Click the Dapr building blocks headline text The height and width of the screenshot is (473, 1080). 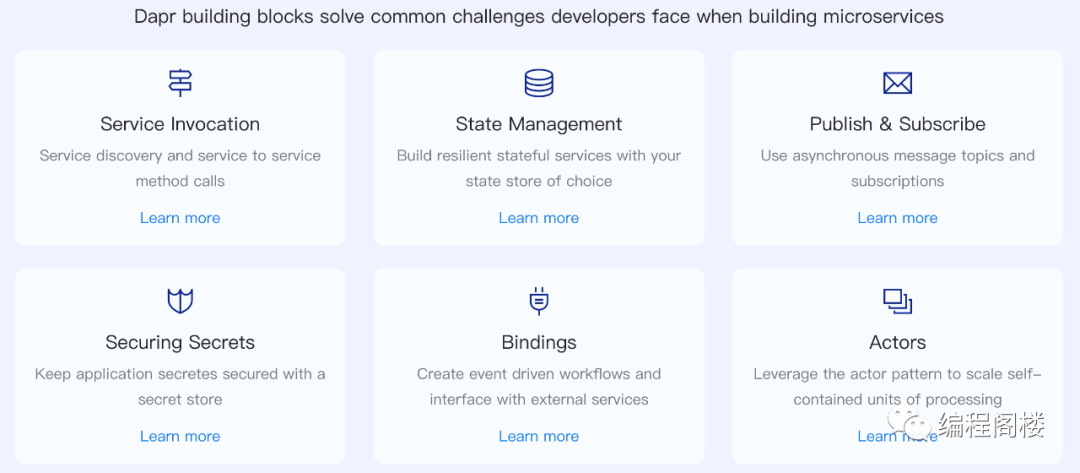point(539,17)
